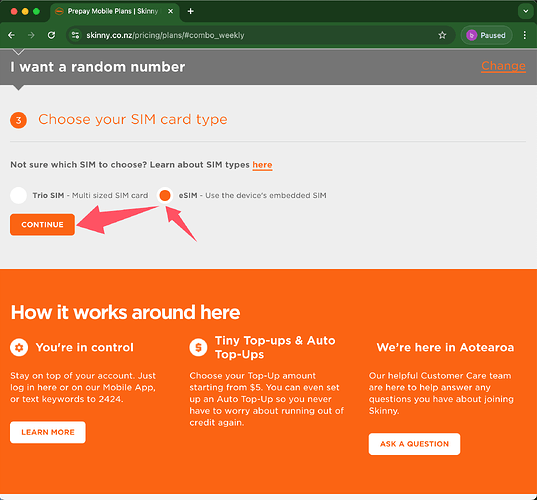Select the eSIM radio option
537x500 pixels.
click(165, 195)
